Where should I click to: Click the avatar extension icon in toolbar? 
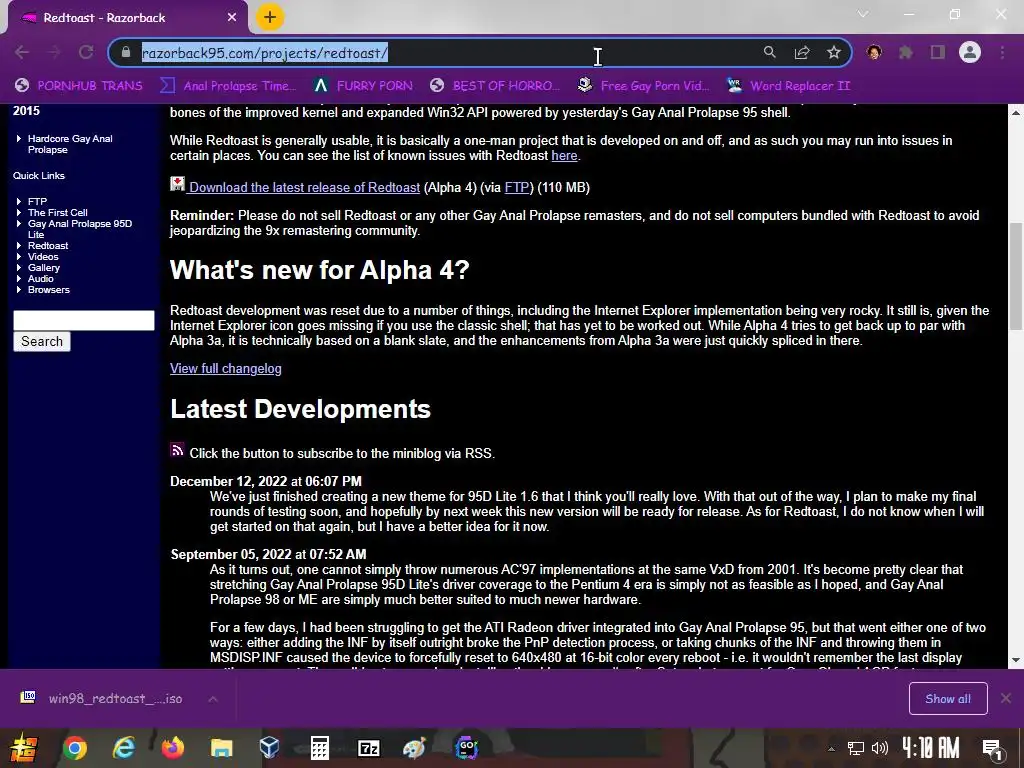[874, 52]
